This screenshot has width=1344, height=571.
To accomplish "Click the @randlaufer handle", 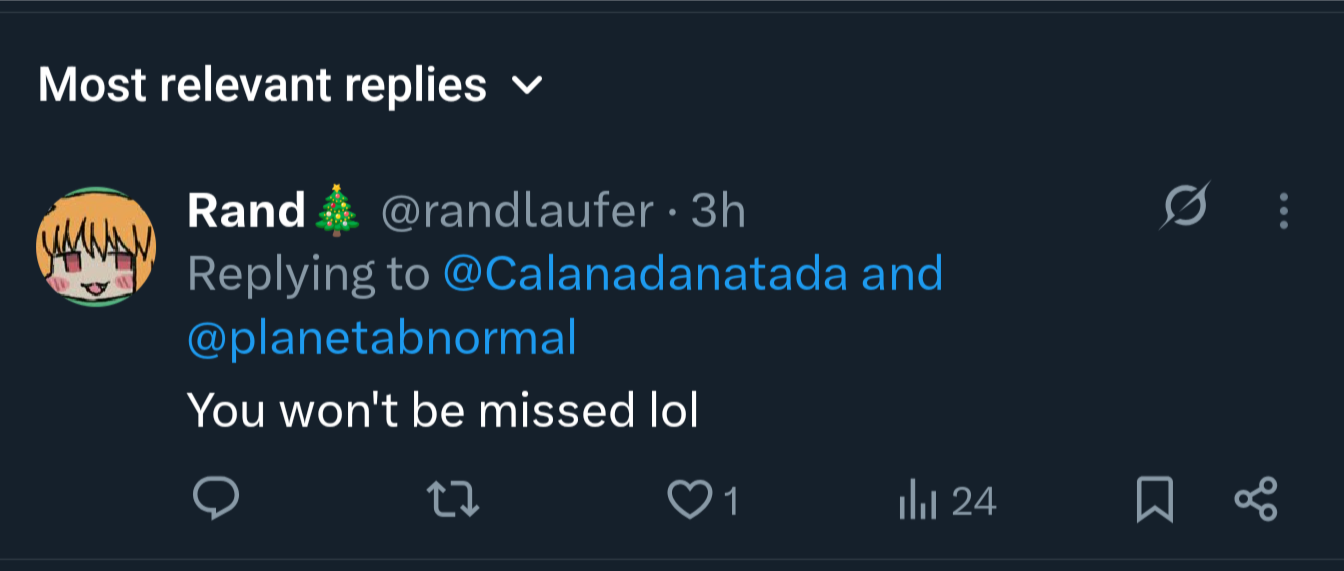I will coord(517,211).
